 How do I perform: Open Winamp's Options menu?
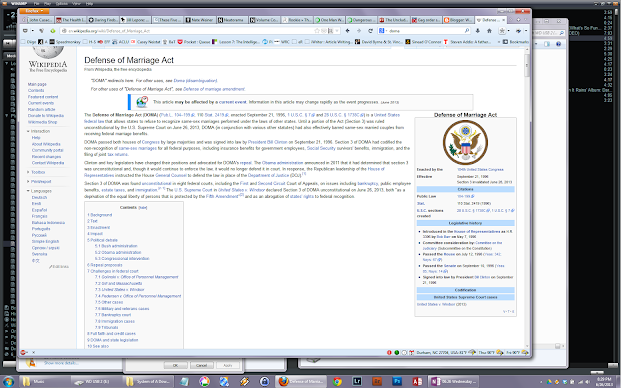pyautogui.click(x=62, y=3)
